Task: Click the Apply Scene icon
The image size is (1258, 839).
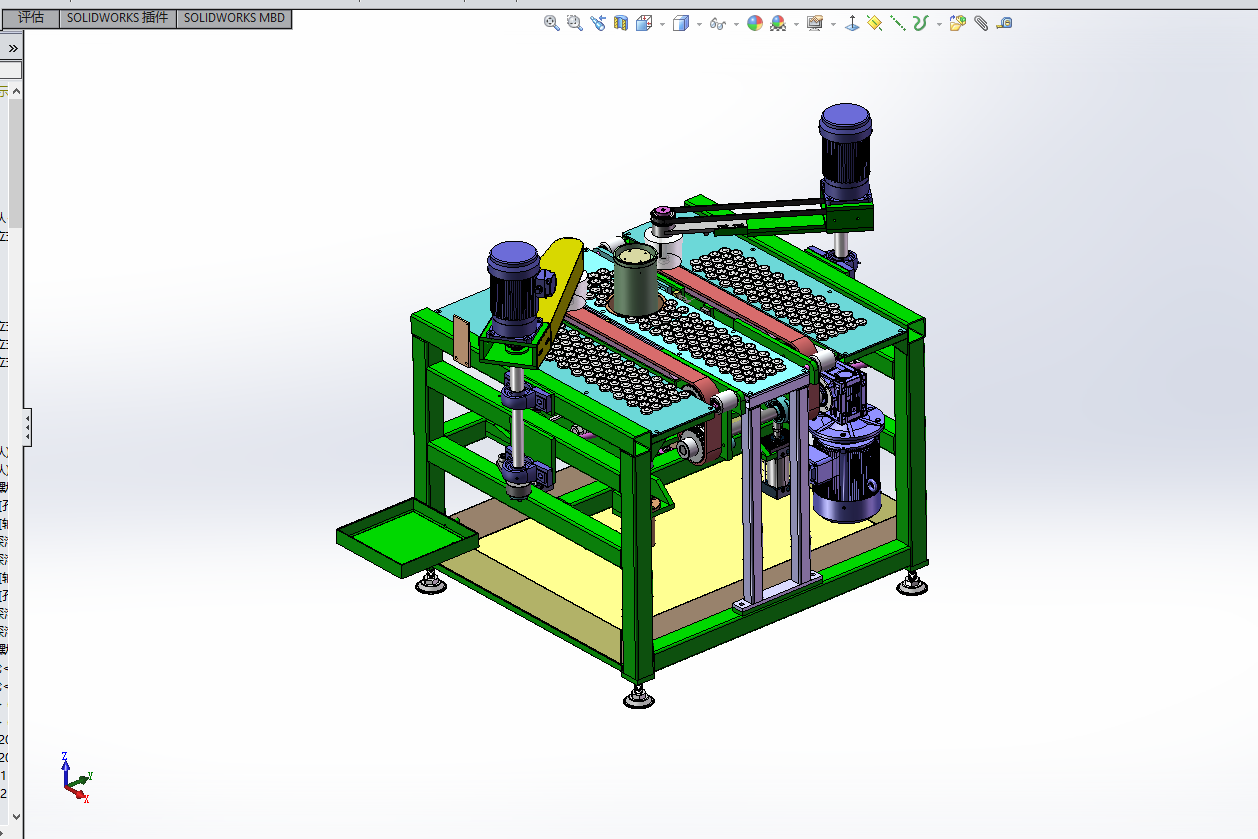Action: pyautogui.click(x=778, y=23)
